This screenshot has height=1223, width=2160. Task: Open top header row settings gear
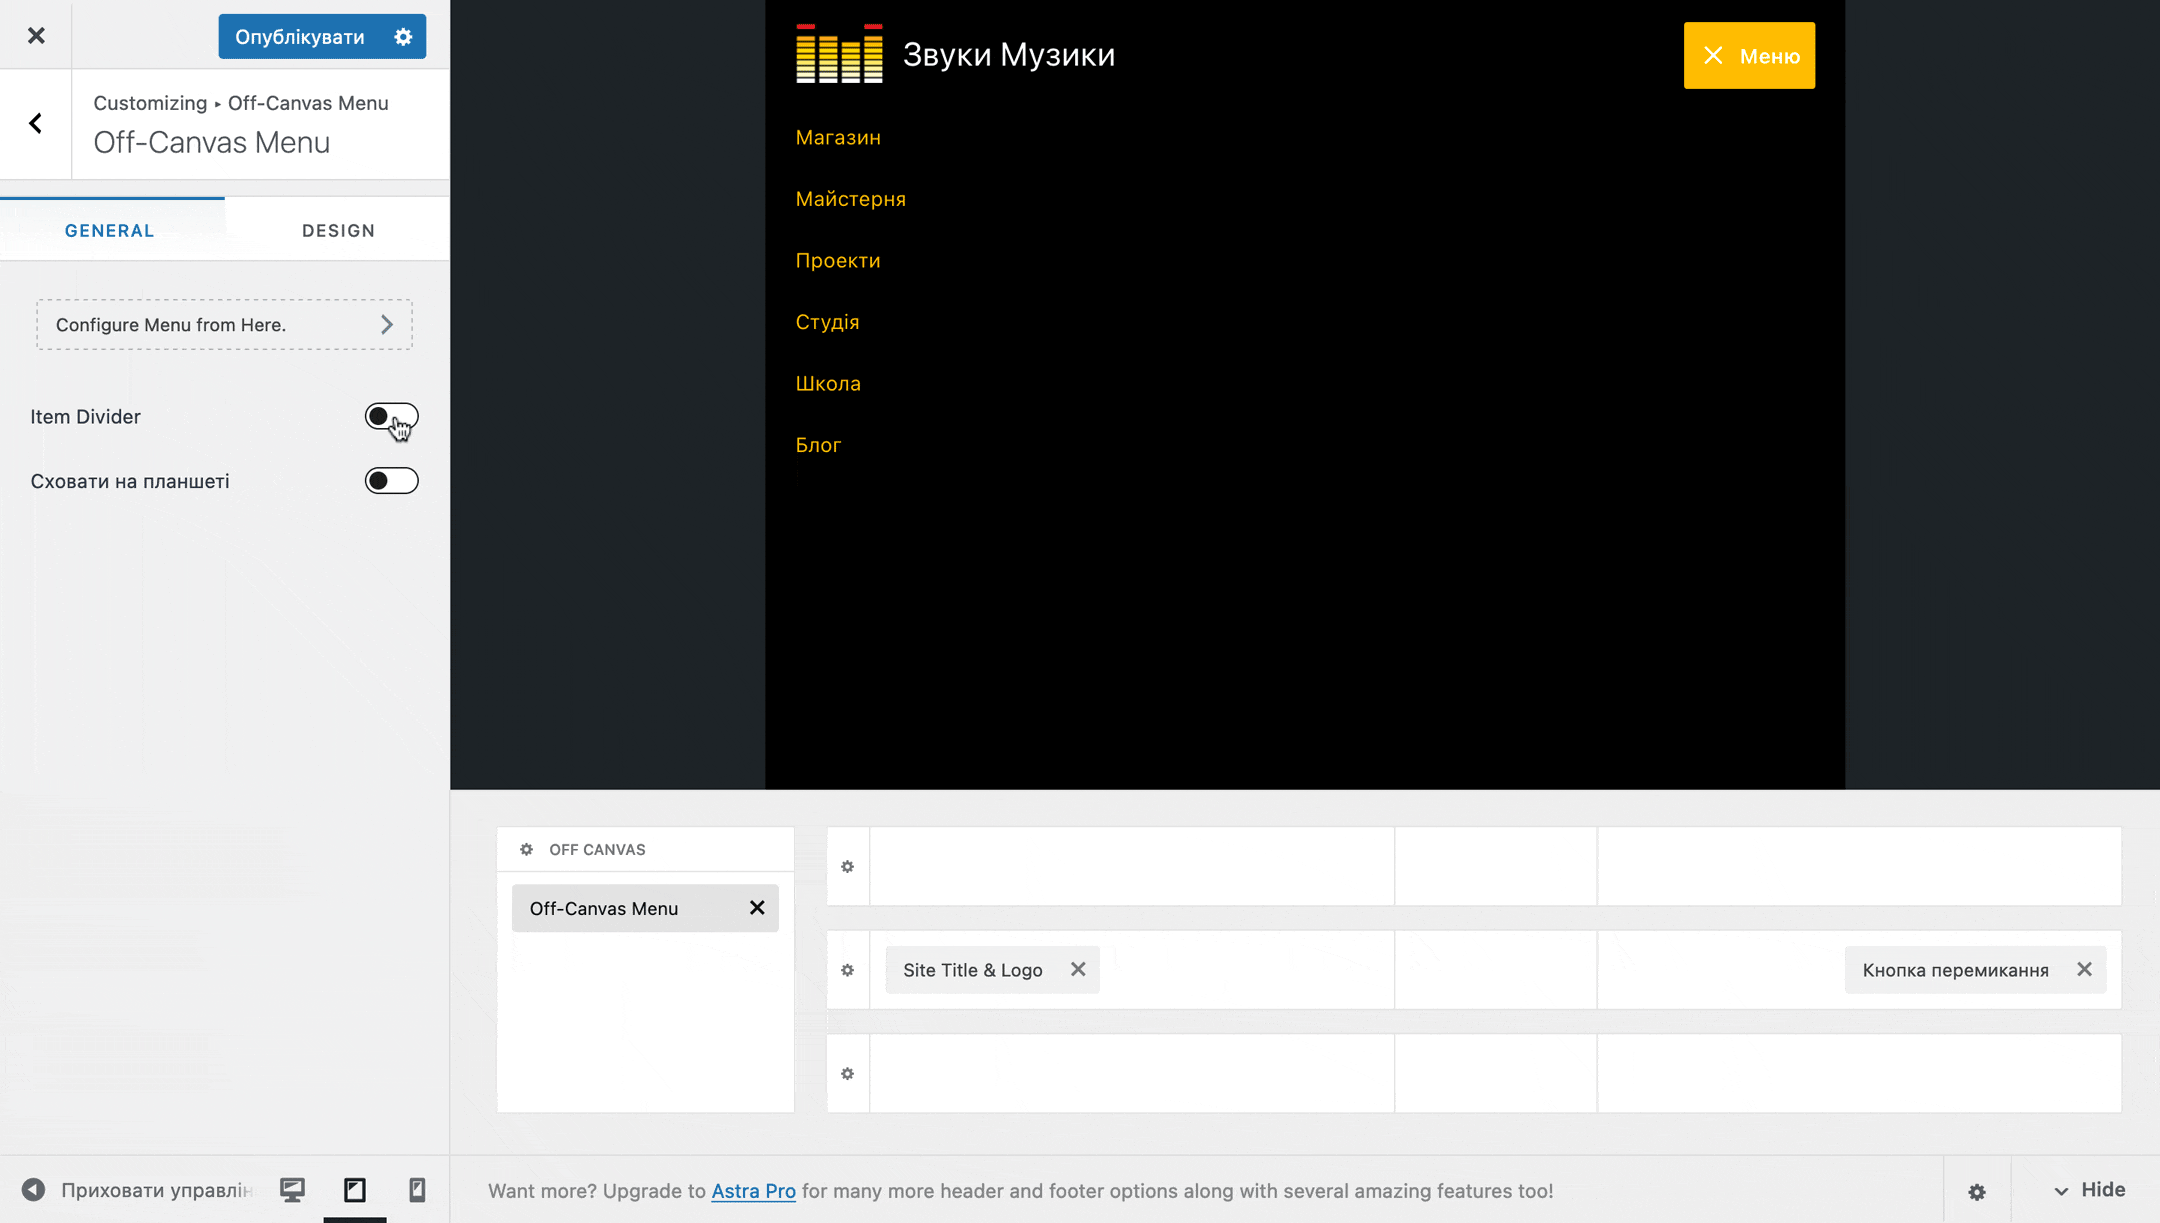pyautogui.click(x=848, y=867)
